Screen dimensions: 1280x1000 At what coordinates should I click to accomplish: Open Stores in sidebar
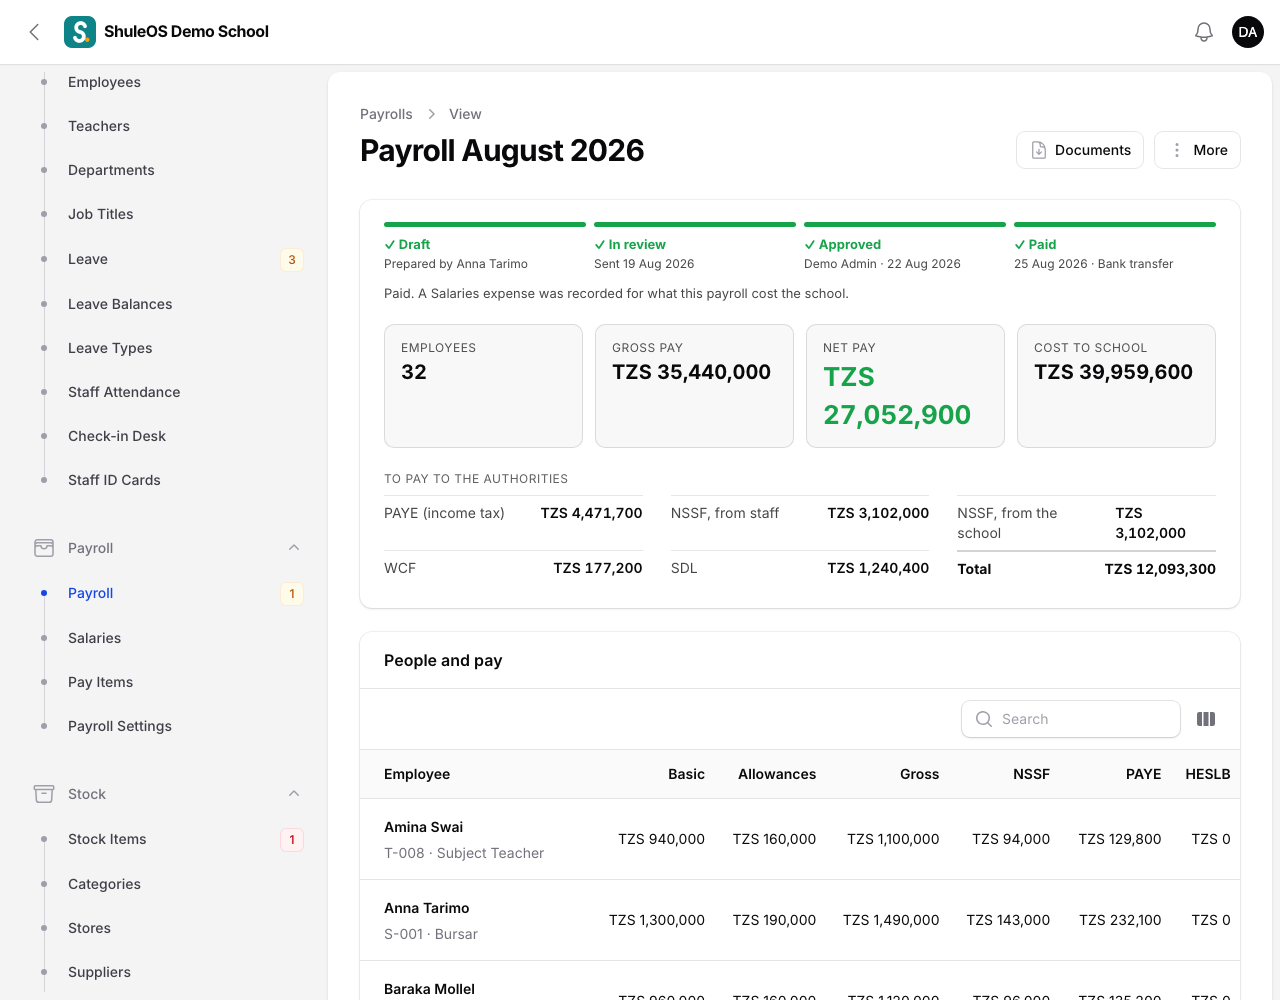(89, 928)
